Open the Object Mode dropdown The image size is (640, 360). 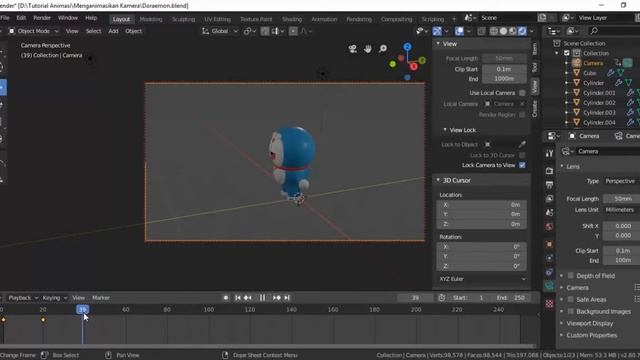tap(33, 31)
